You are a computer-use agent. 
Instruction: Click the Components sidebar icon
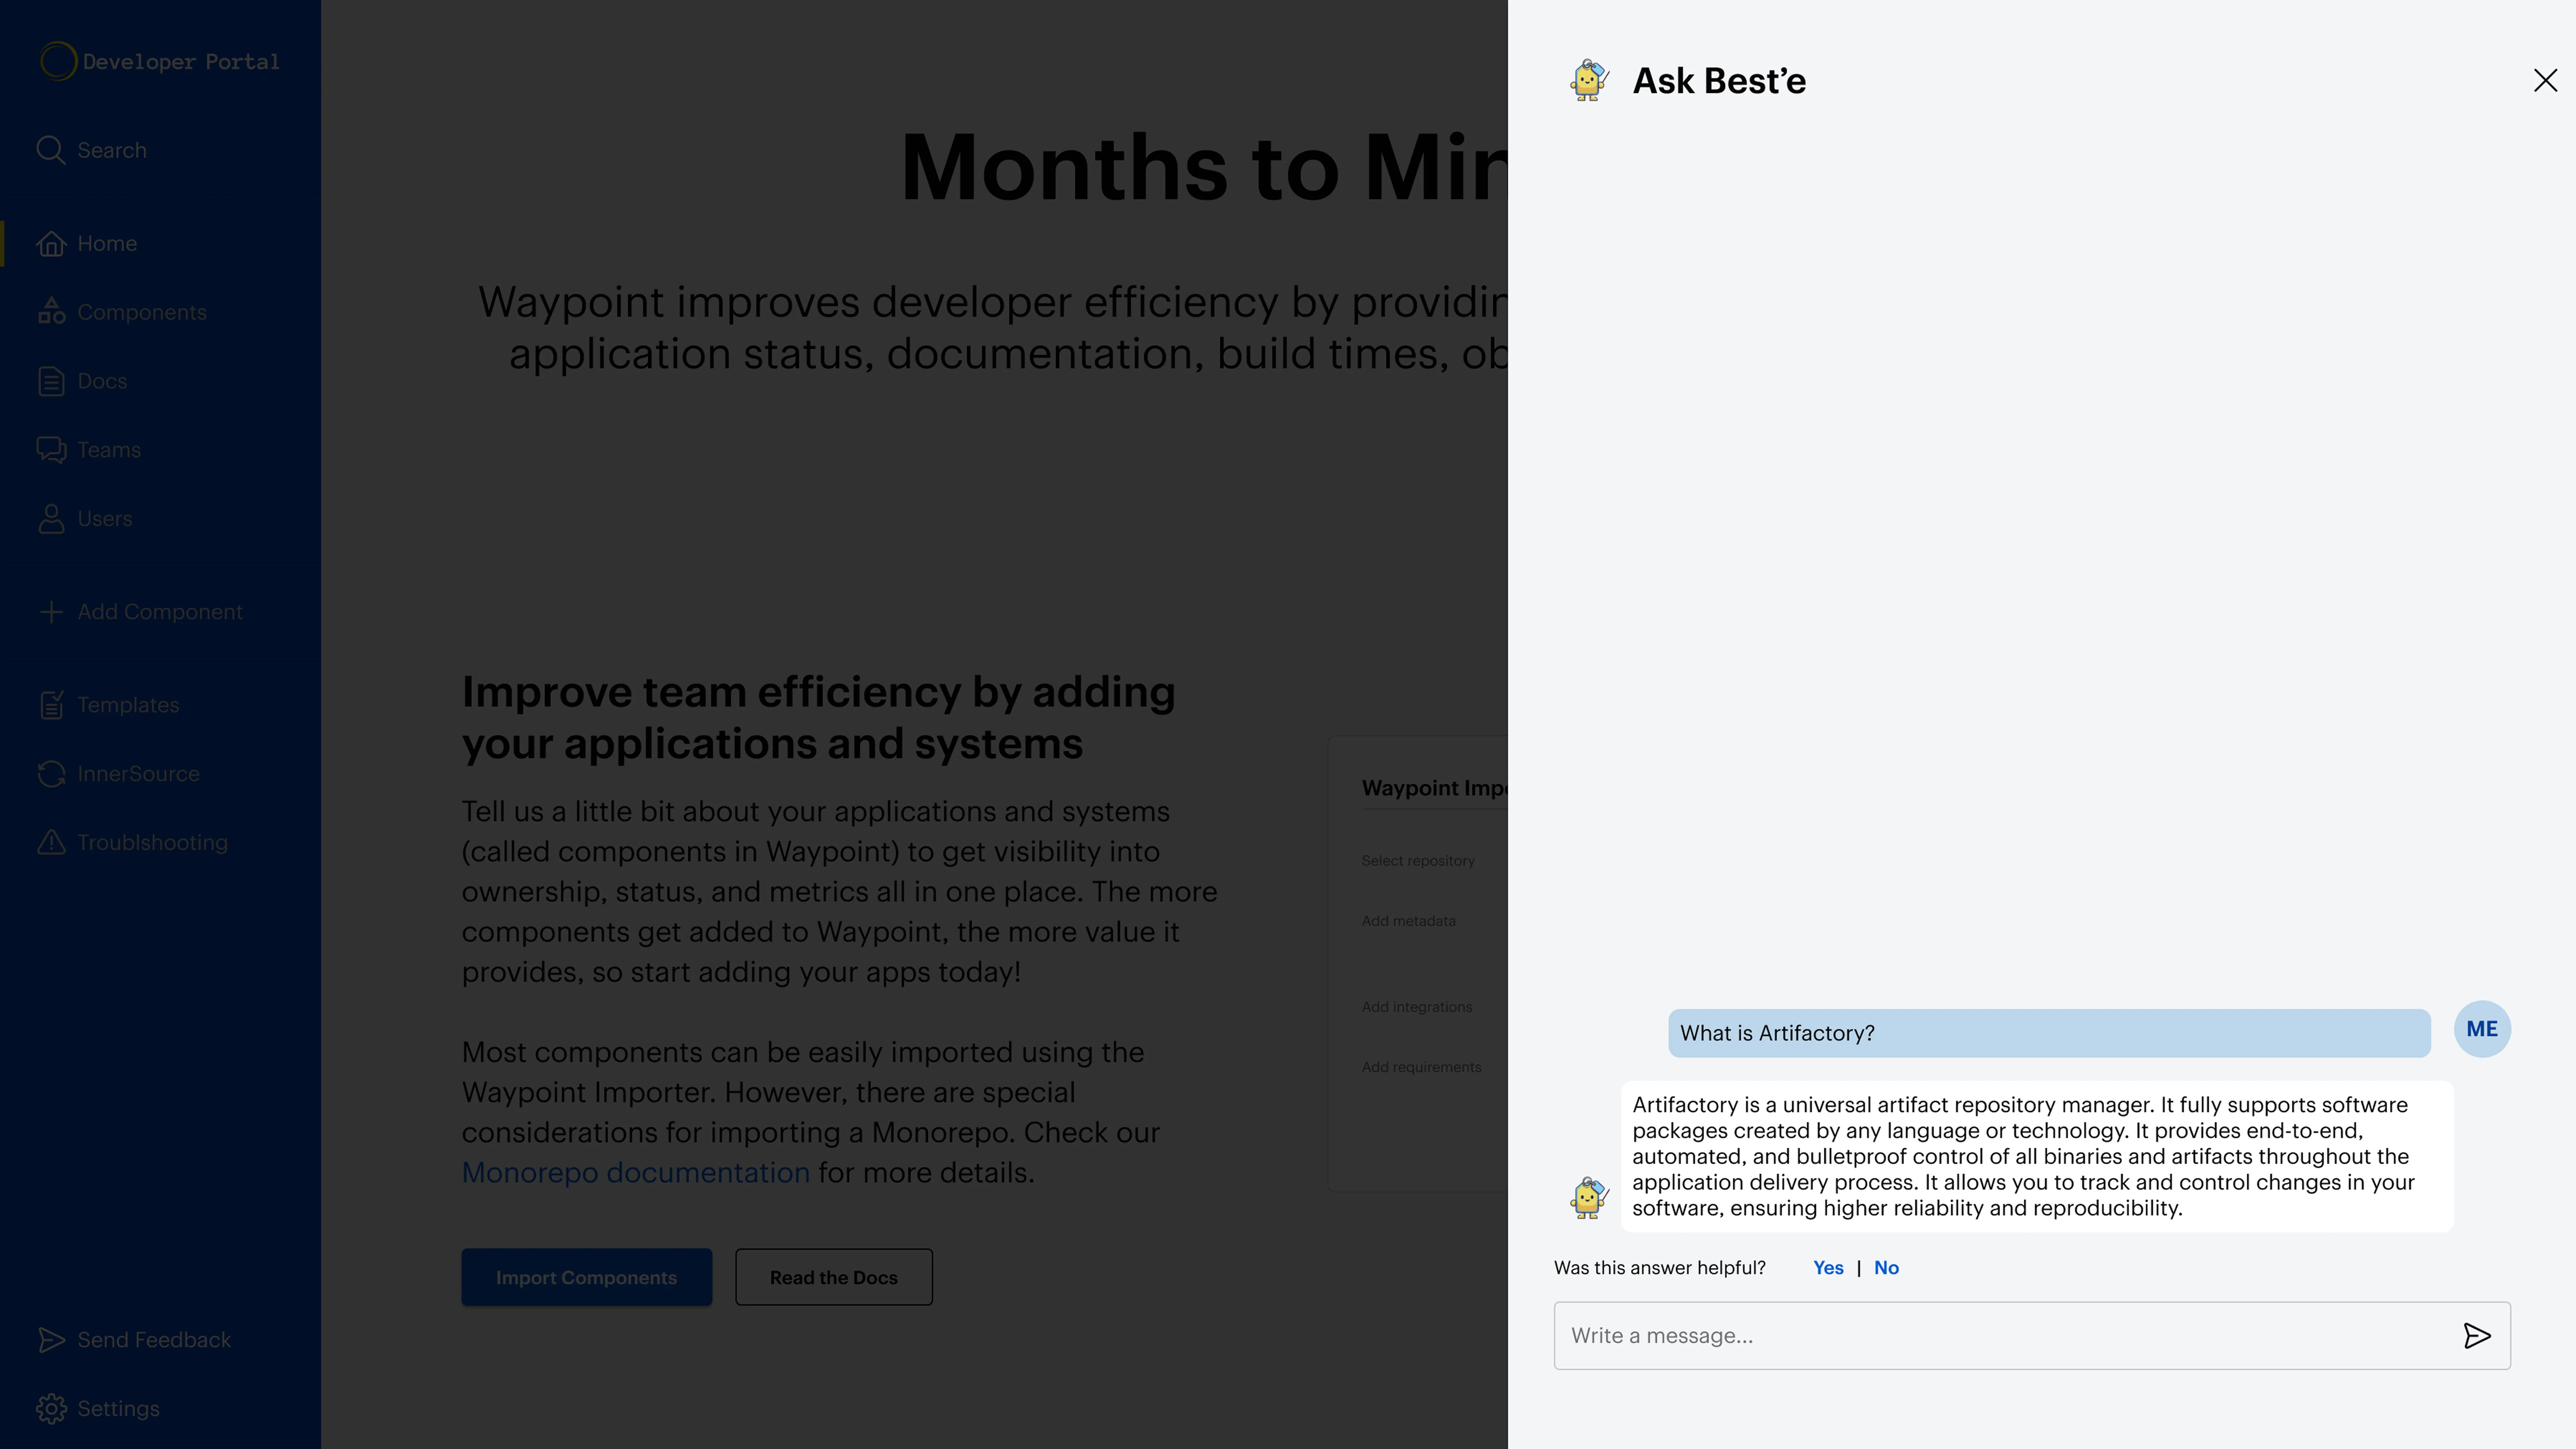[x=51, y=311]
